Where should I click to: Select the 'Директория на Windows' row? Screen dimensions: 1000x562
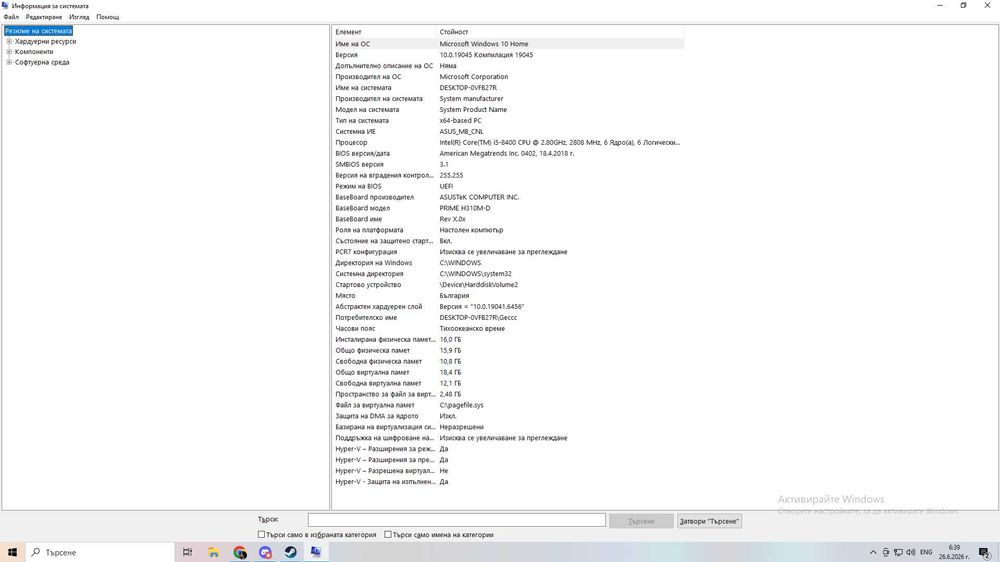508,263
